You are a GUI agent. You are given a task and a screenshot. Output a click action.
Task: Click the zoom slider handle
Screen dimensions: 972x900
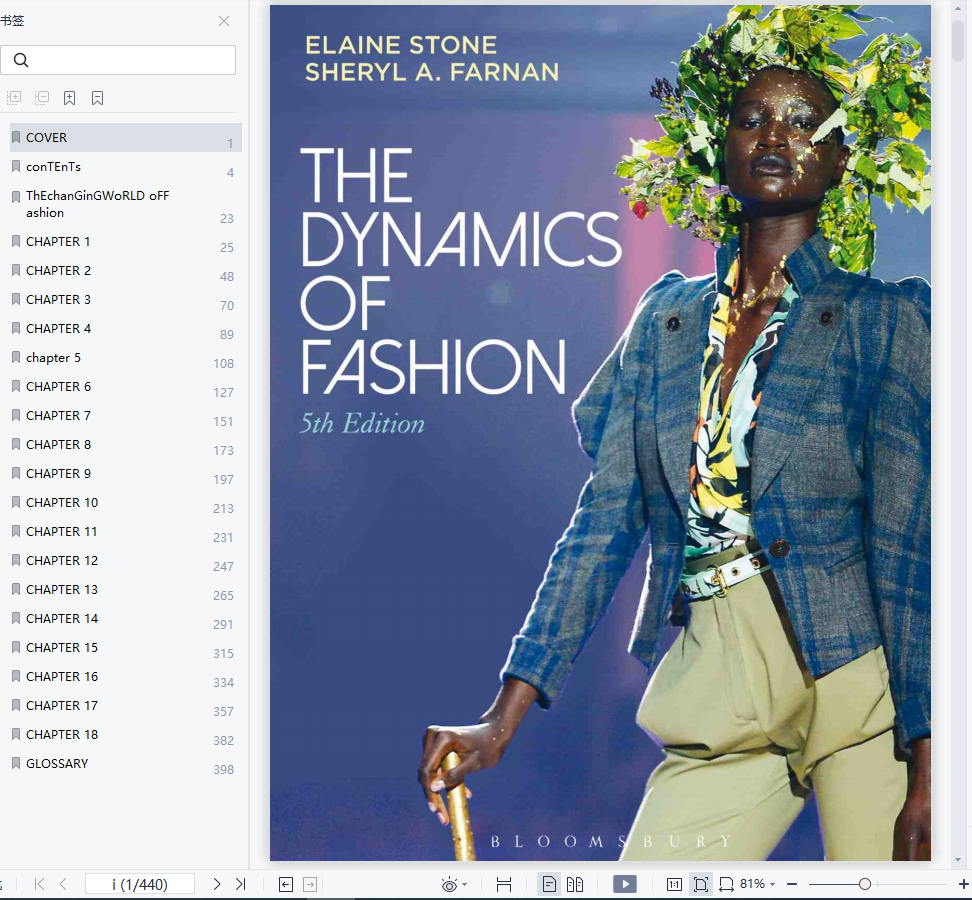pyautogui.click(x=865, y=884)
